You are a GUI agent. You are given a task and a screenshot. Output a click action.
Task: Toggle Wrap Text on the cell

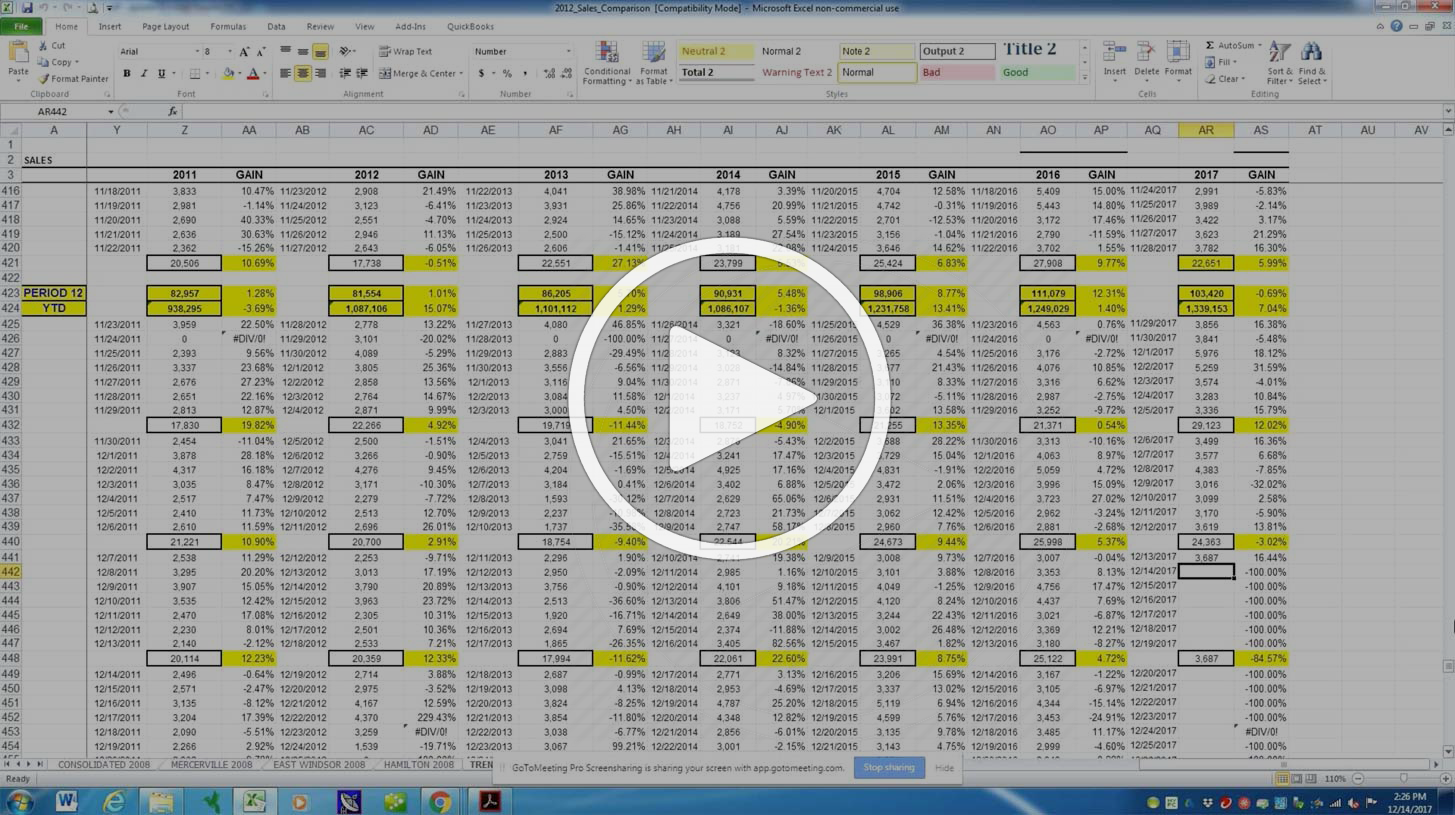(405, 52)
